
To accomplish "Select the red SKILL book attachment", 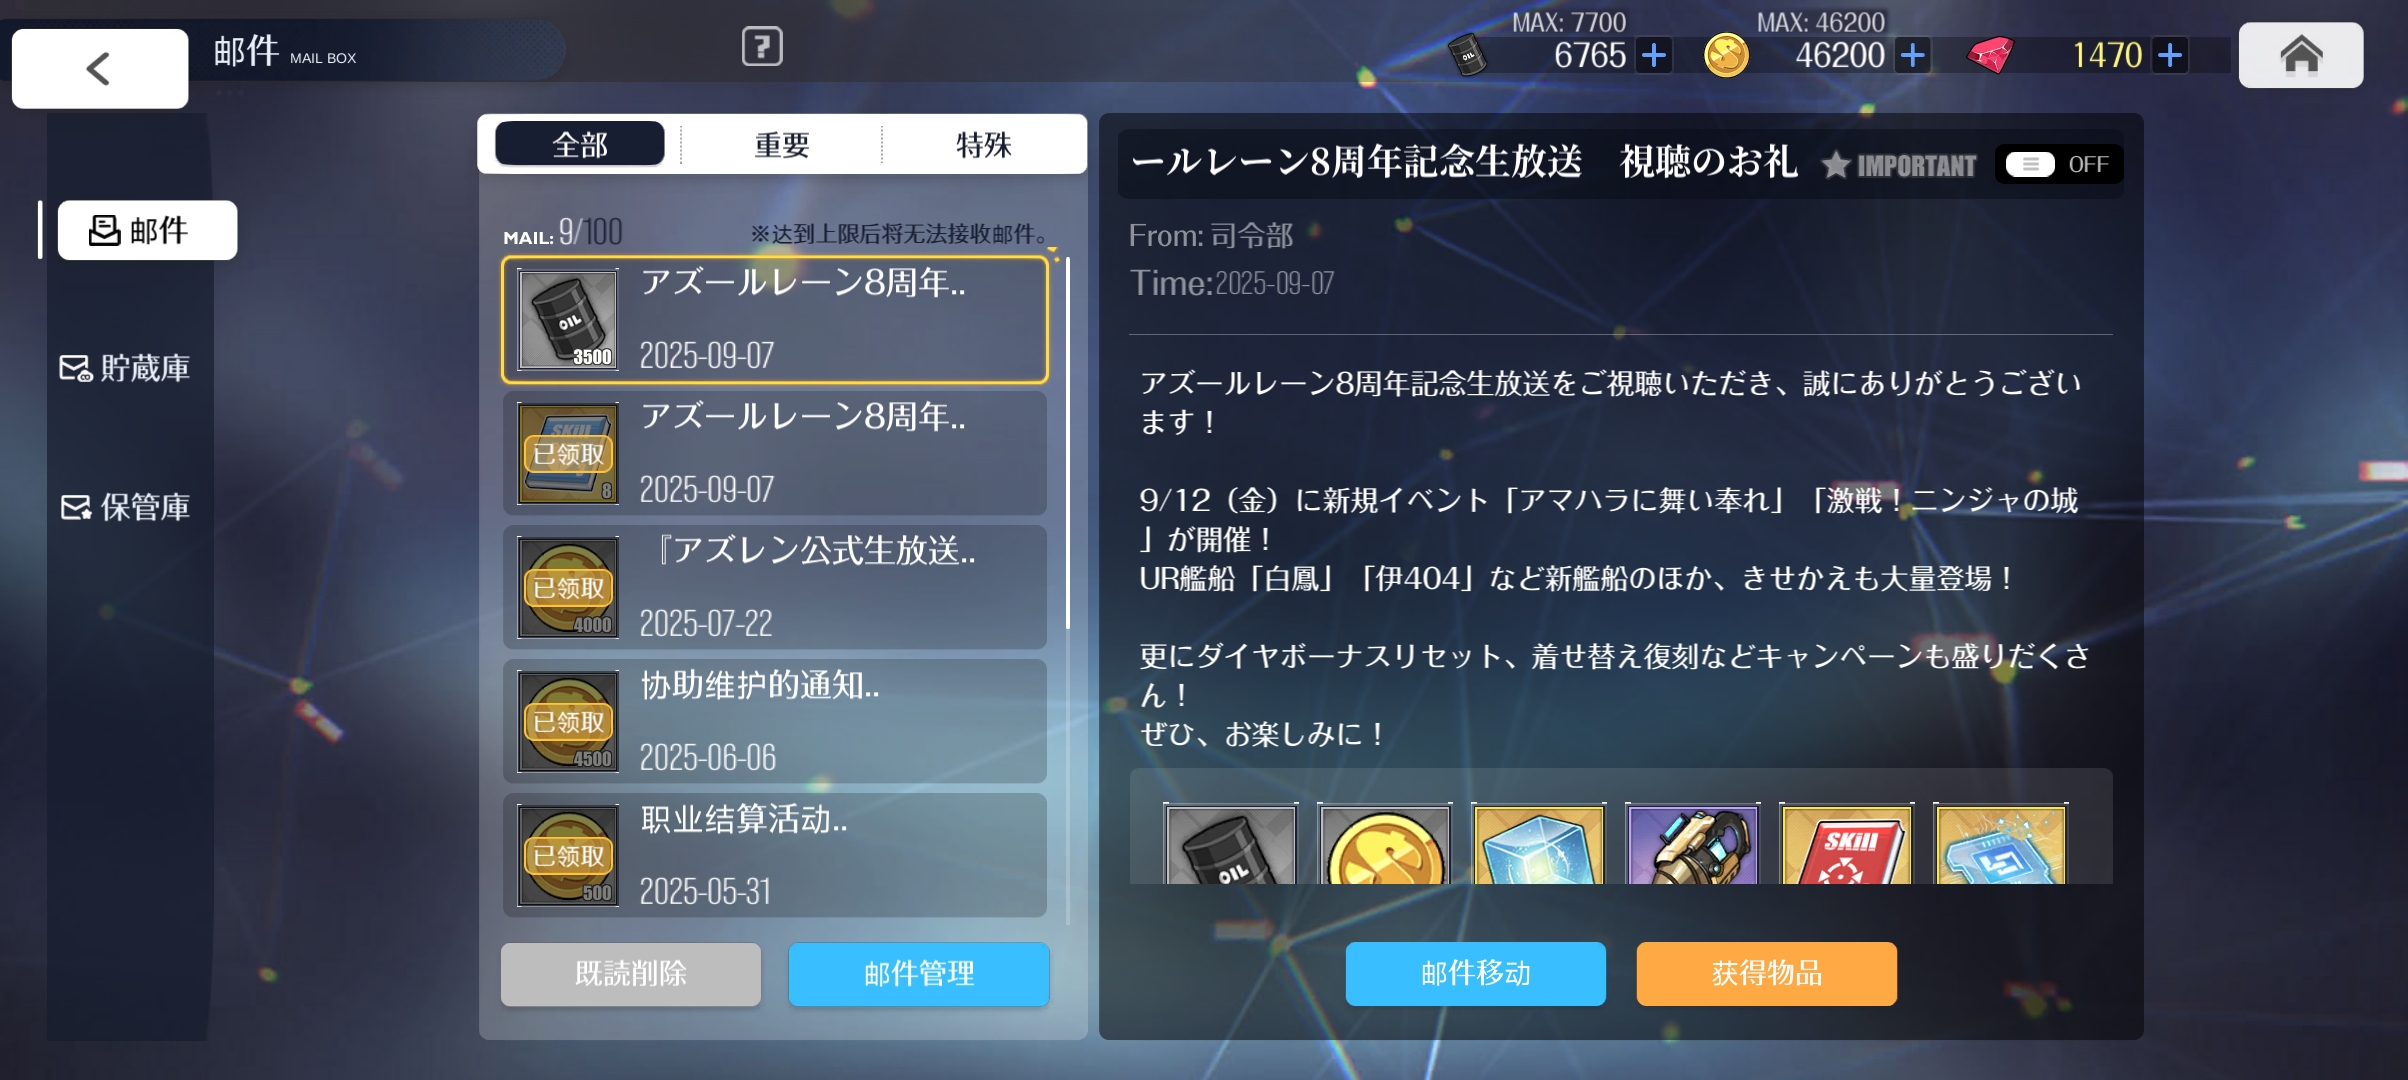I will click(1846, 844).
